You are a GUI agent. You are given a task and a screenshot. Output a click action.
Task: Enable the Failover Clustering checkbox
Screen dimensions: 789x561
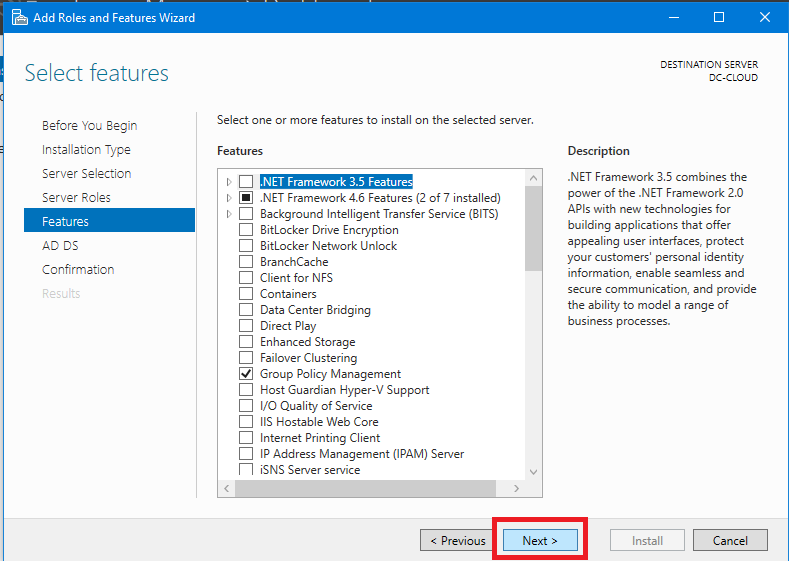[x=246, y=358]
